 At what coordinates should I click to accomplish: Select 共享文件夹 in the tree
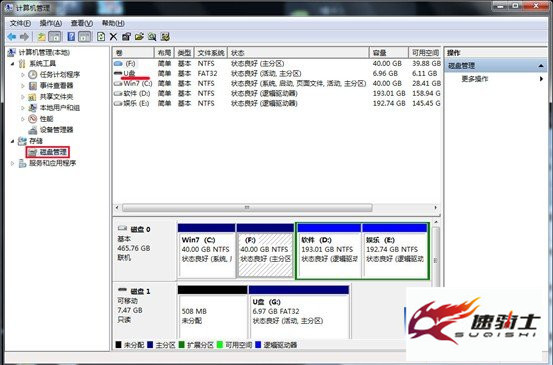click(56, 97)
